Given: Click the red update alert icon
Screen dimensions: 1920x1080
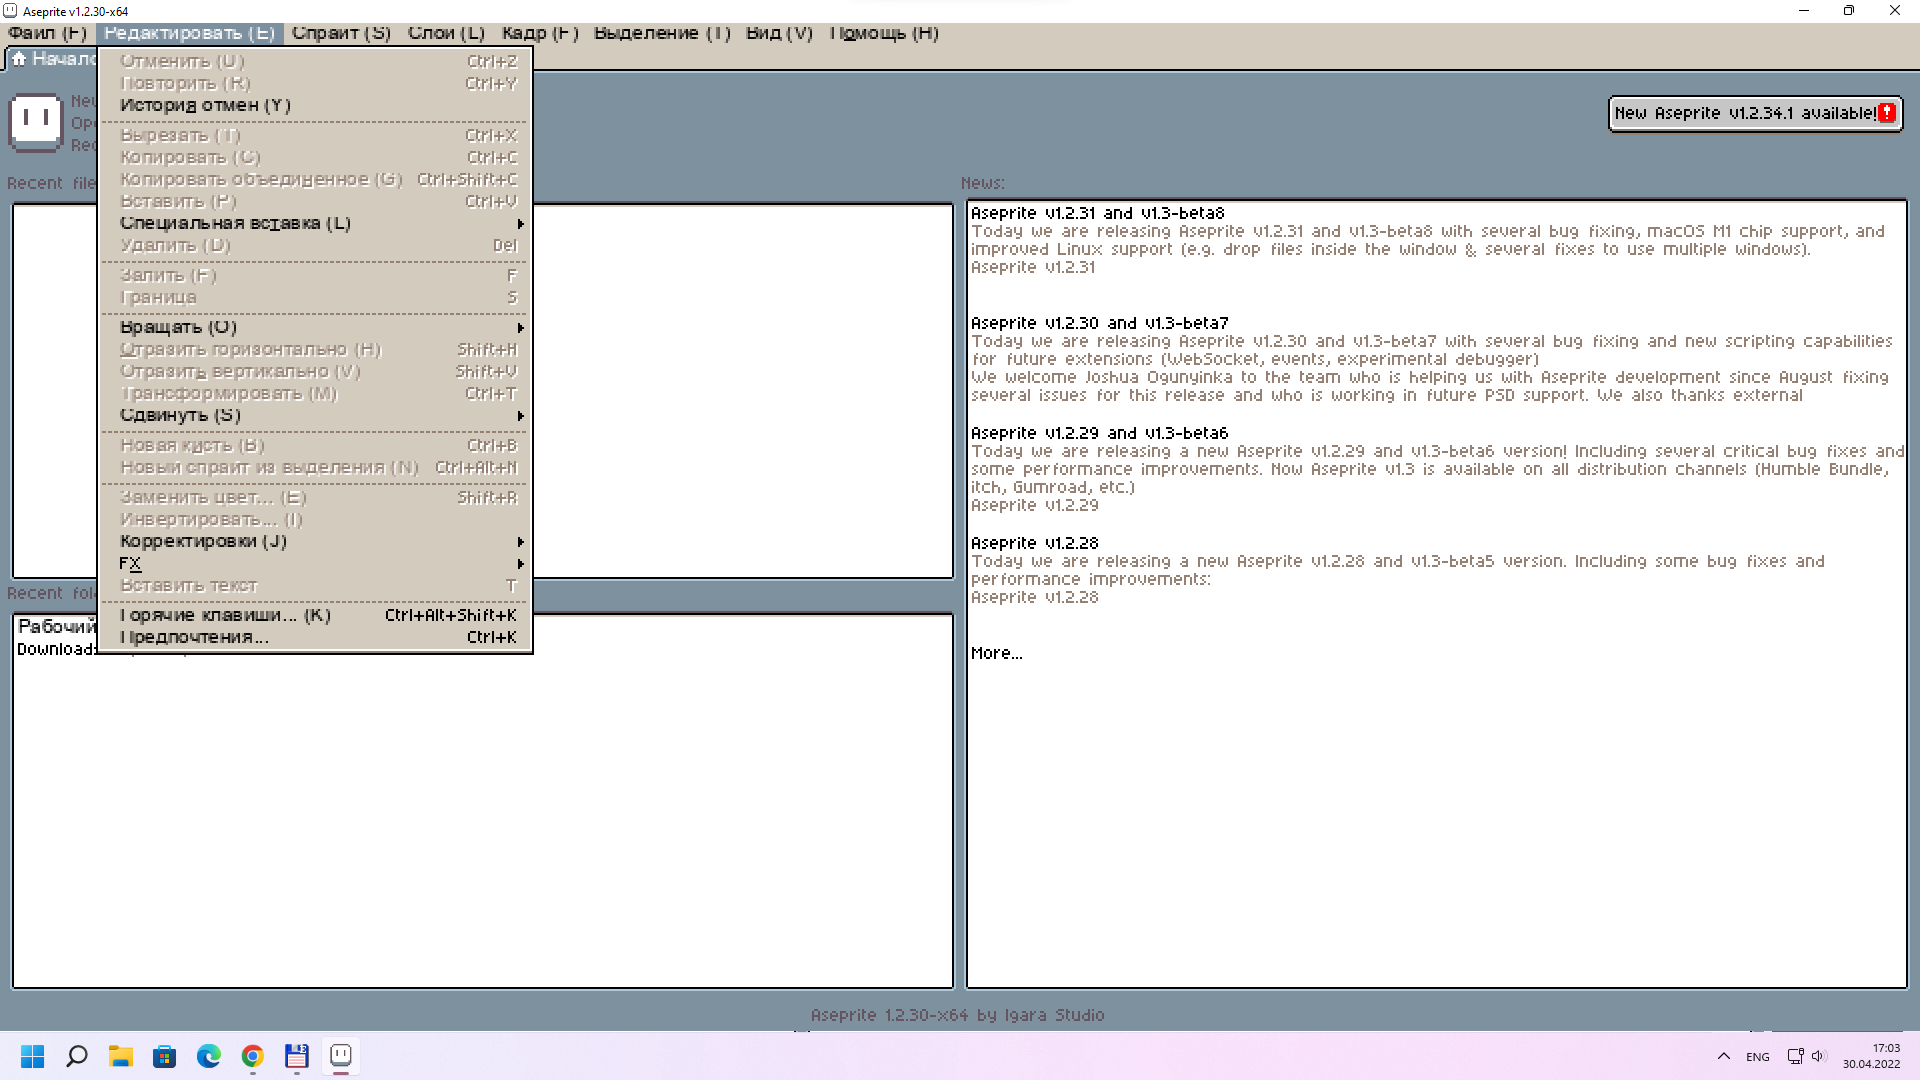Looking at the screenshot, I should [x=1886, y=113].
